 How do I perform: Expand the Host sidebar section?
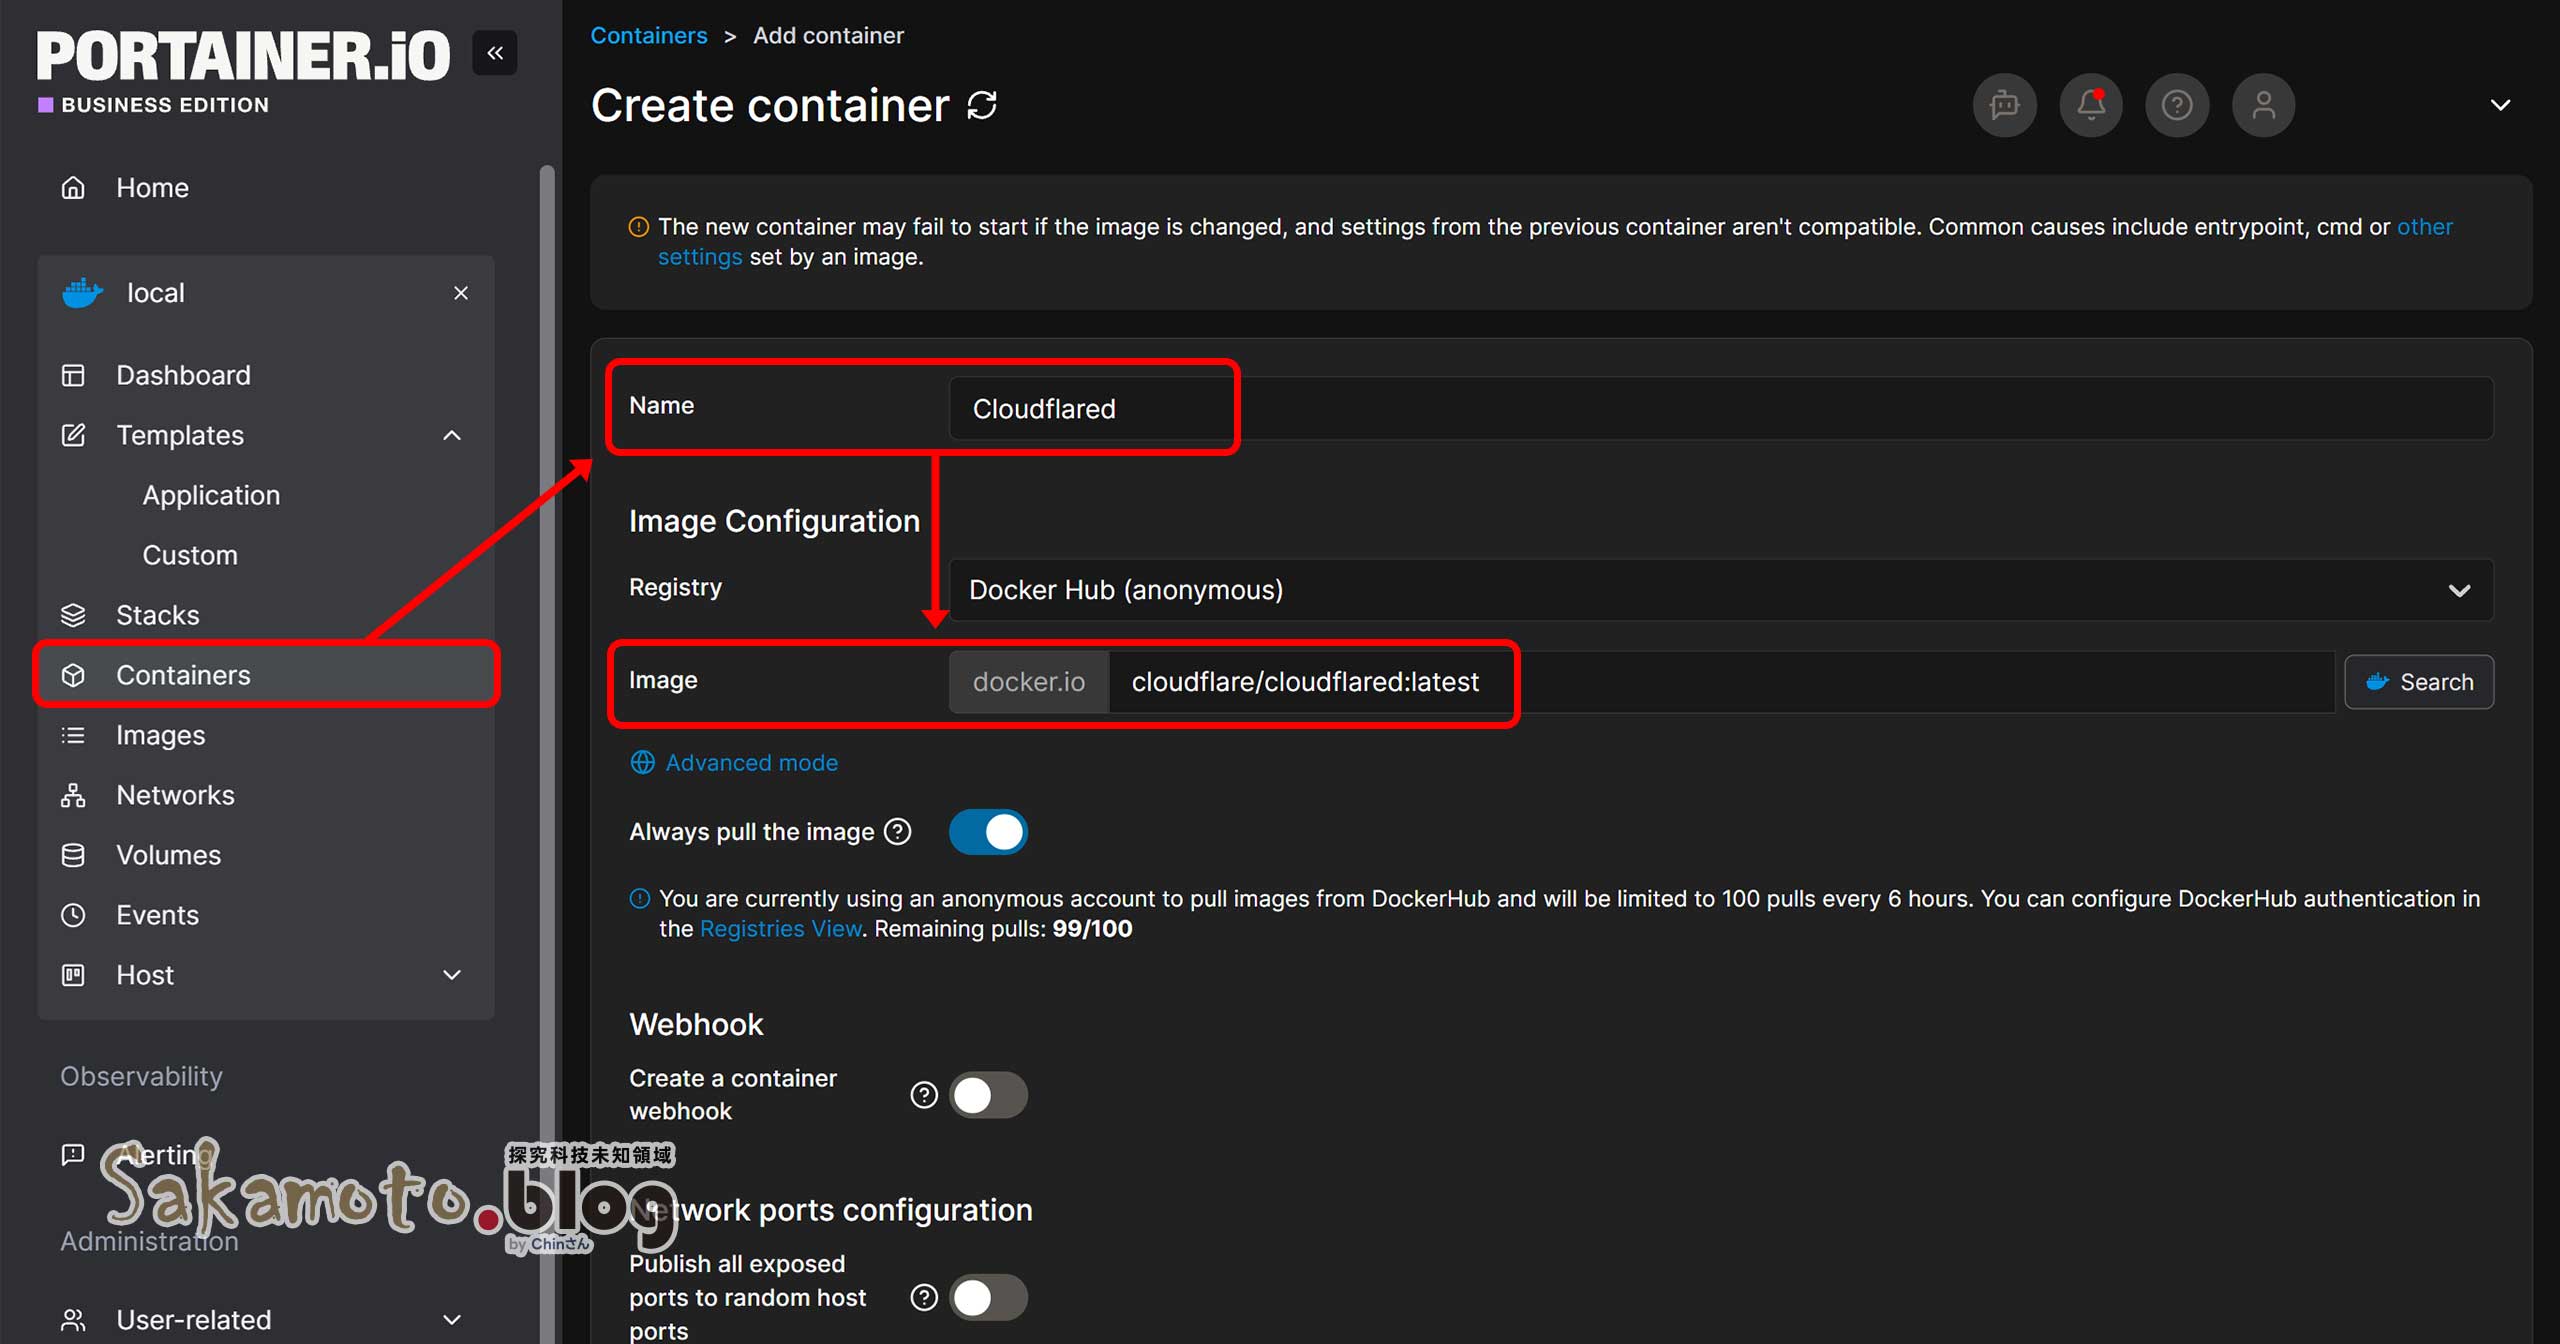tap(452, 975)
